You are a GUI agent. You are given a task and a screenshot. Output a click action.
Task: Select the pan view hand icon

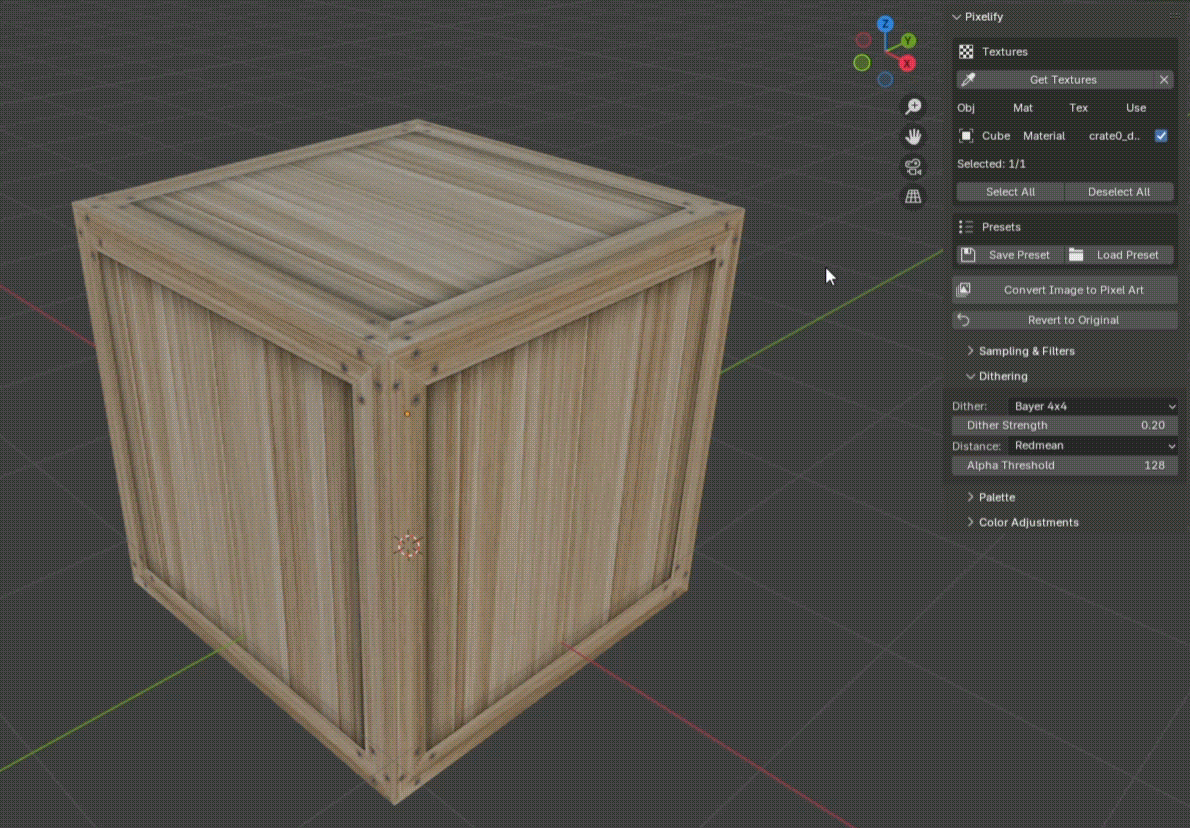click(x=913, y=137)
